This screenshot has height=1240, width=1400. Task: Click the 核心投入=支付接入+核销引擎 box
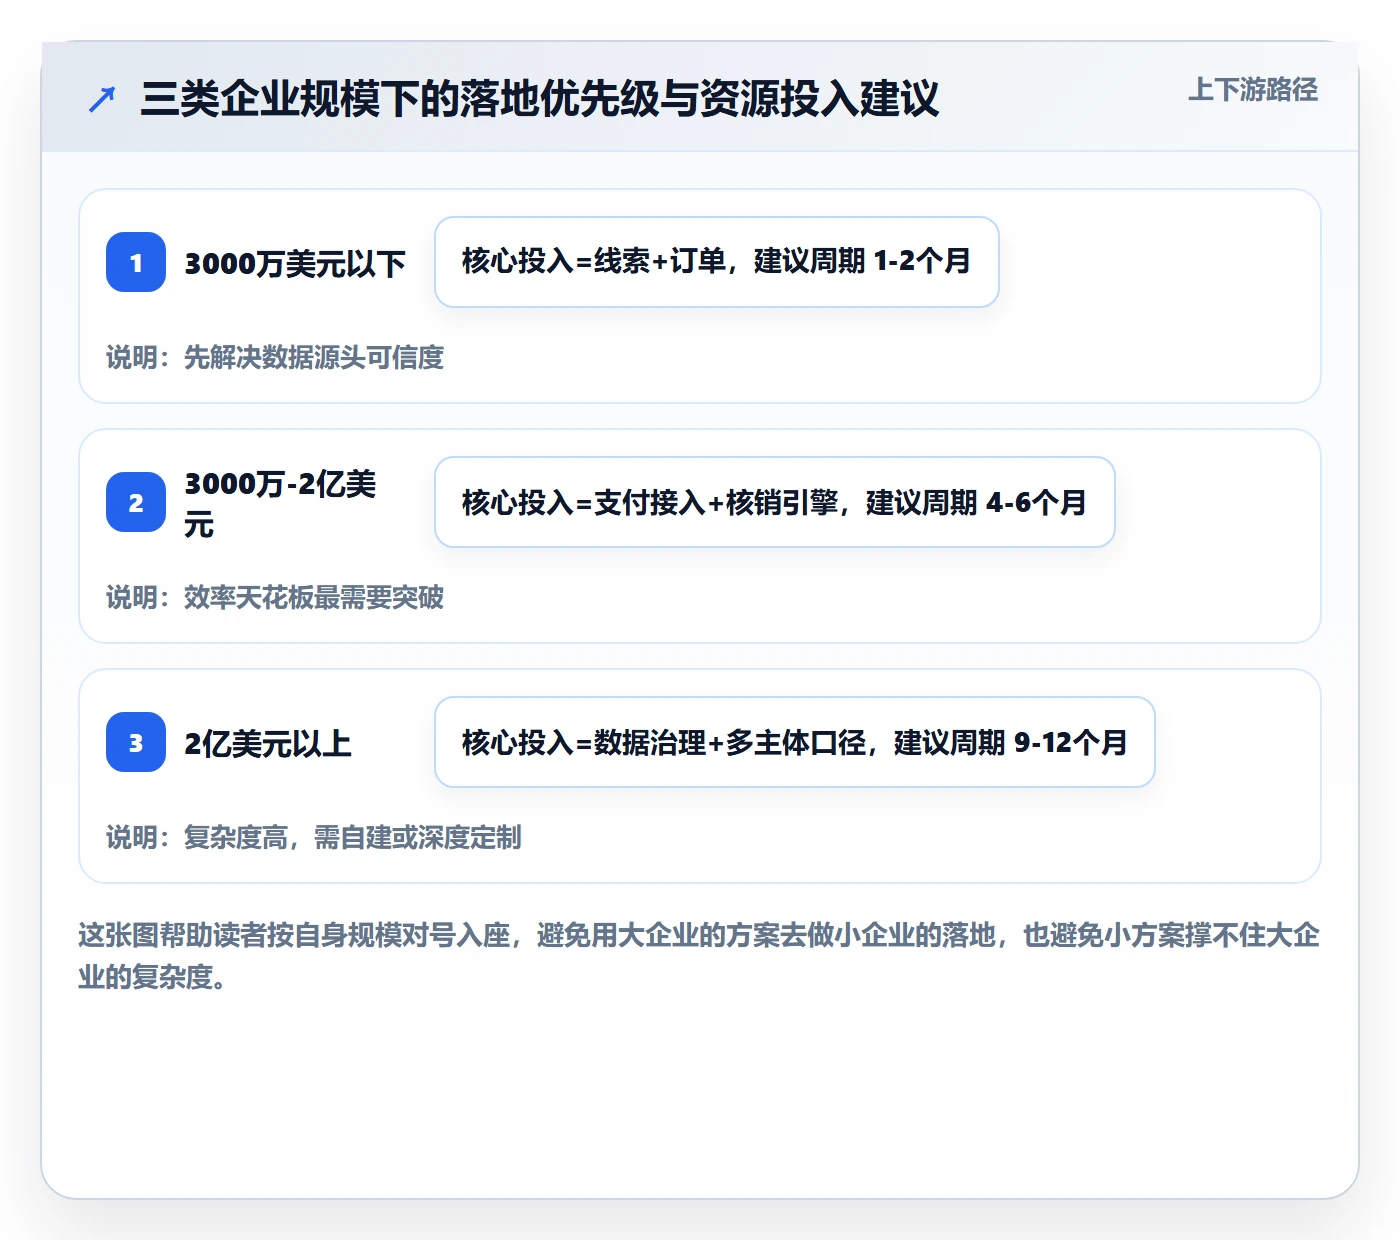(775, 502)
